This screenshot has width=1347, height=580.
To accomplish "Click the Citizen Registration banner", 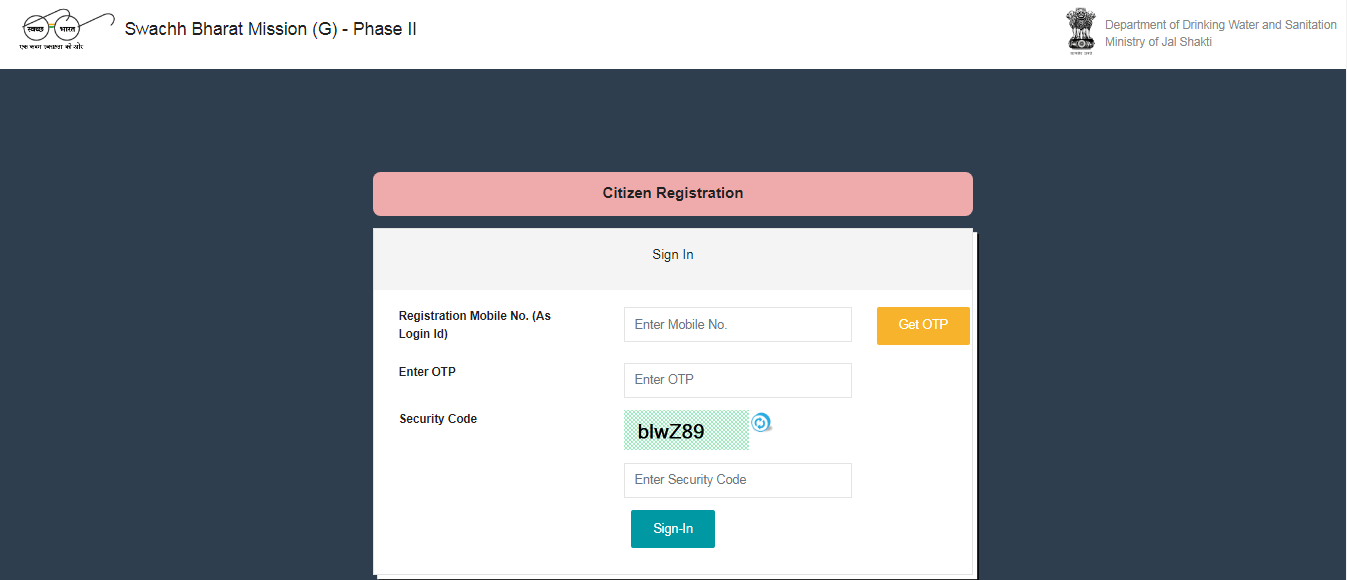I will (x=673, y=194).
